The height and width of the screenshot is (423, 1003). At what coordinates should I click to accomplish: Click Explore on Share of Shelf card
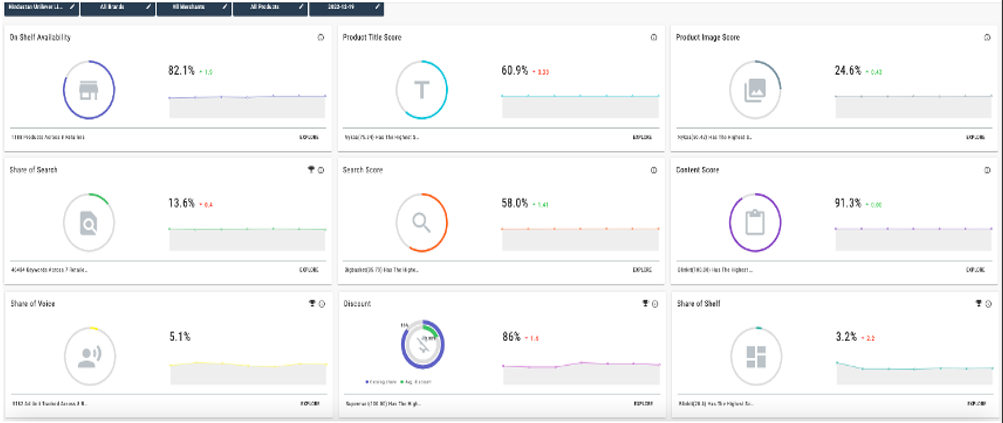pyautogui.click(x=976, y=404)
